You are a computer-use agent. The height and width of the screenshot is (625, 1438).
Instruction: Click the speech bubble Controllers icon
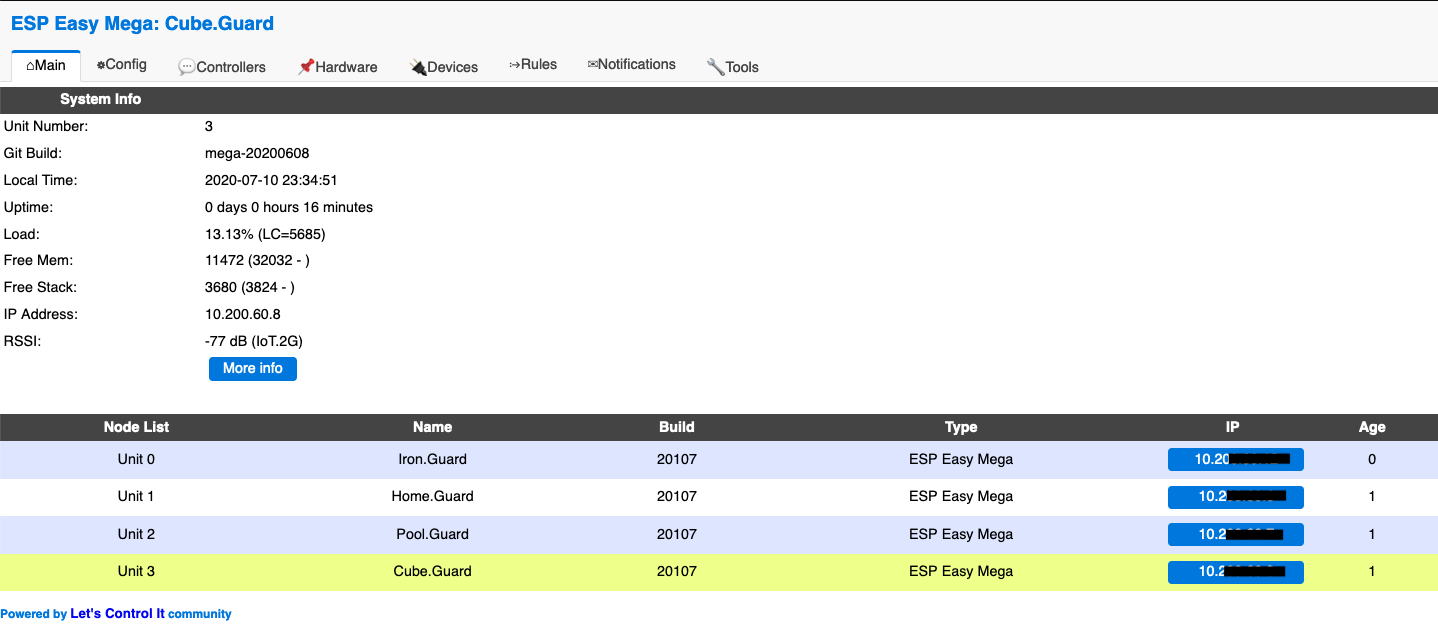pos(187,67)
